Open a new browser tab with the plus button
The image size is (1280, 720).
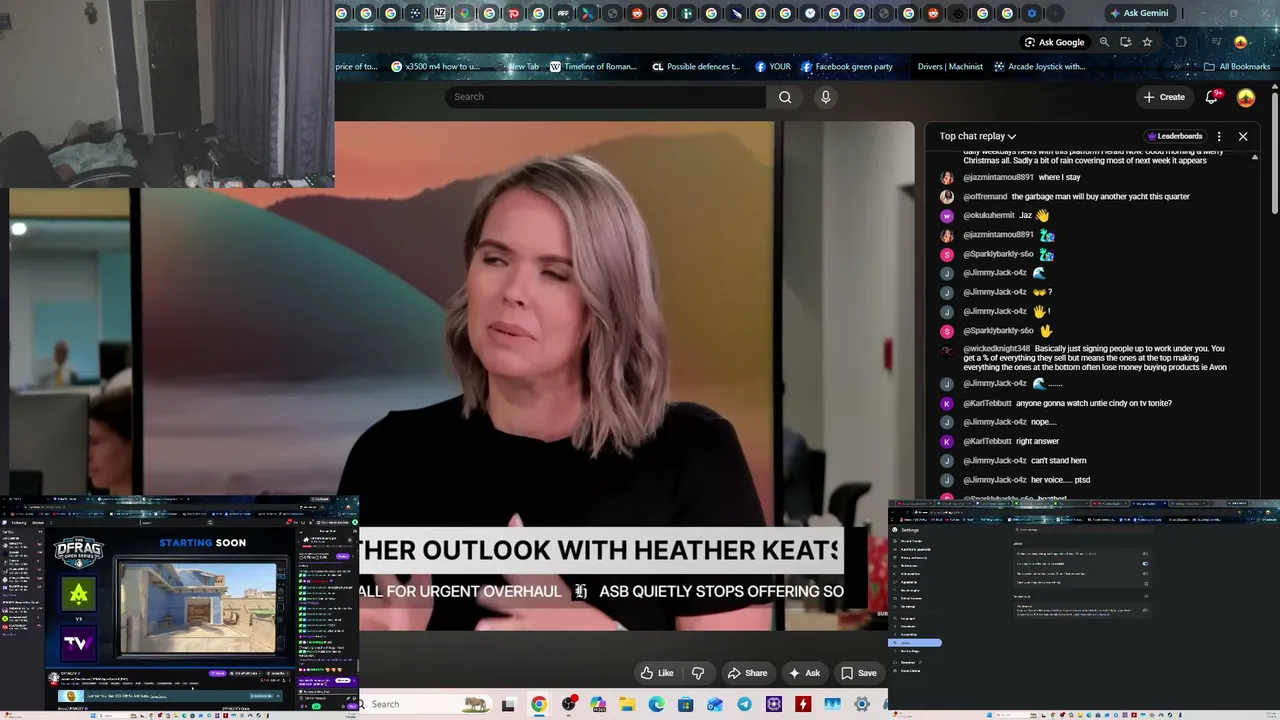click(1055, 13)
